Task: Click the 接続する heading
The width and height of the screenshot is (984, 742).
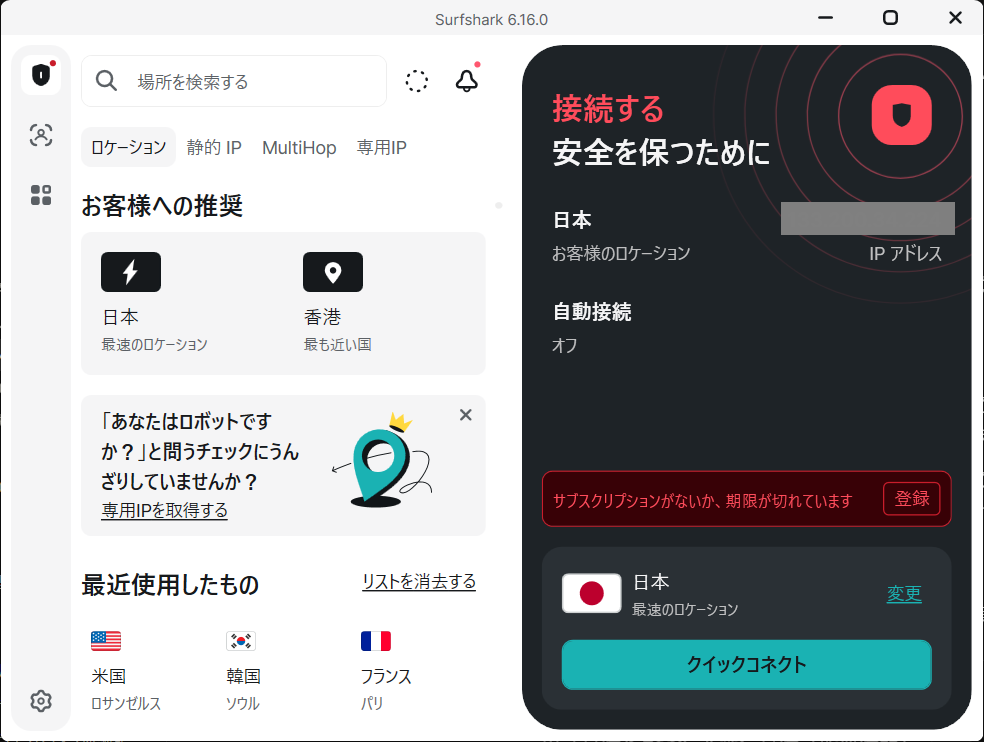Action: pyautogui.click(x=608, y=109)
